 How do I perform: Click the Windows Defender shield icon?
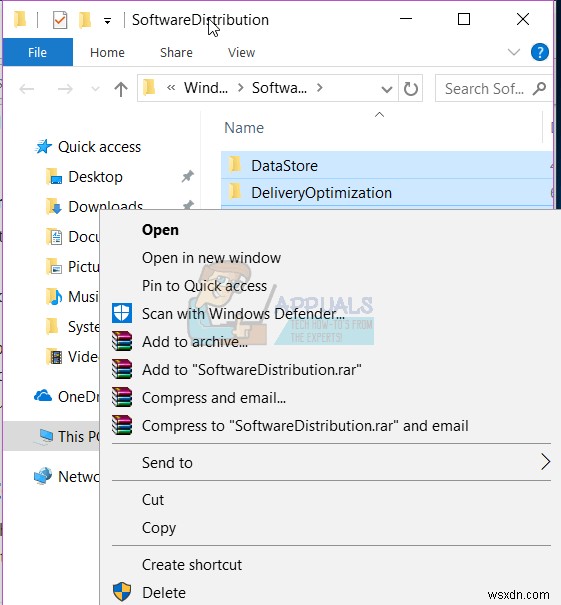tap(122, 313)
